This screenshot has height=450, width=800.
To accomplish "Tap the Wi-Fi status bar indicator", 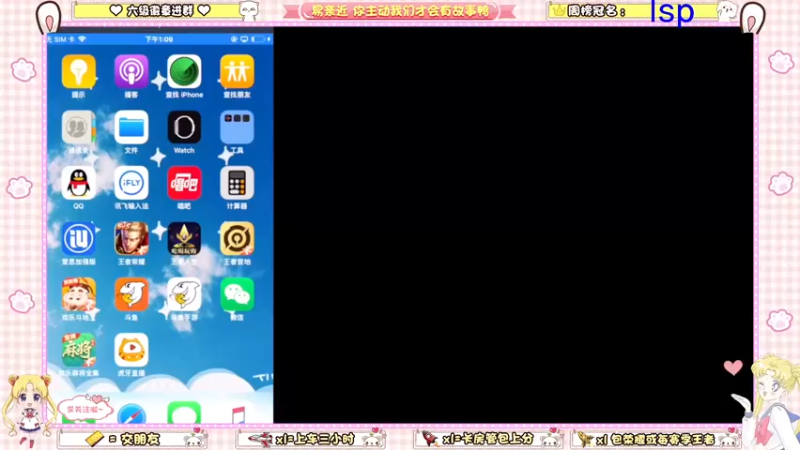I will click(82, 39).
